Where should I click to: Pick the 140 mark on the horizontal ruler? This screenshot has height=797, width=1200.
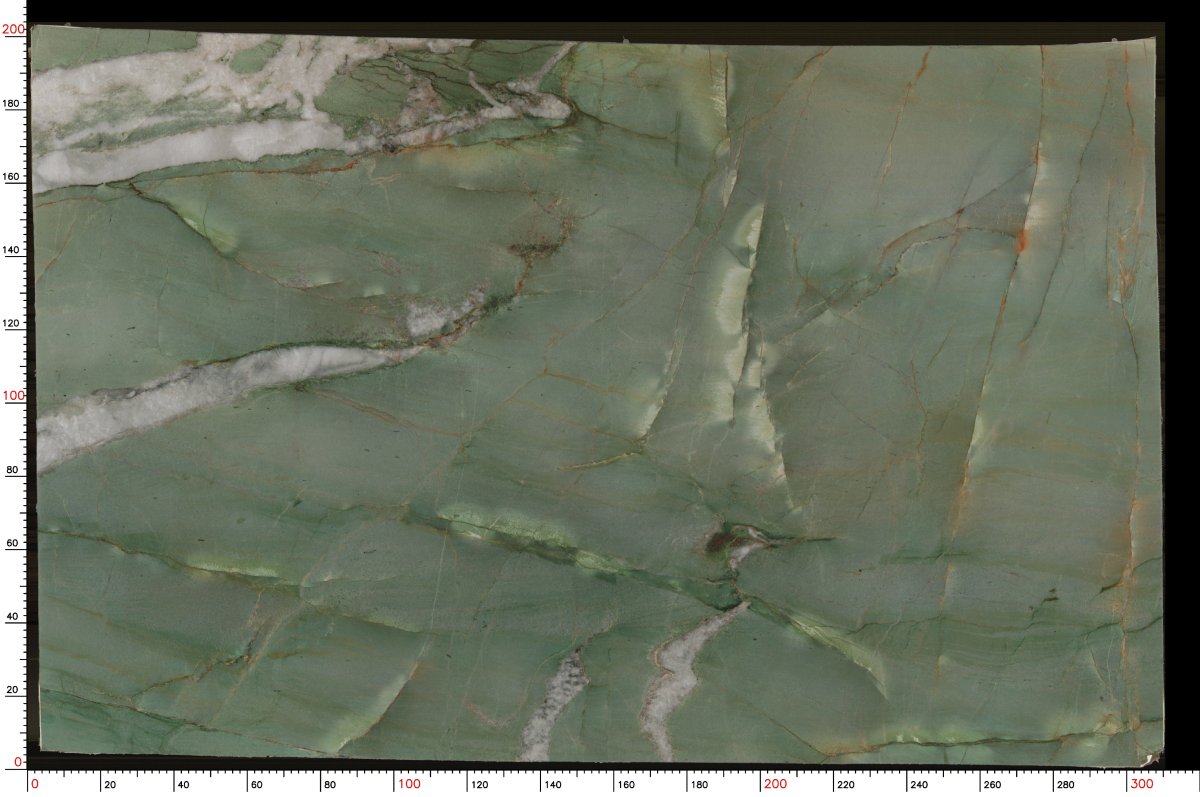click(x=555, y=786)
